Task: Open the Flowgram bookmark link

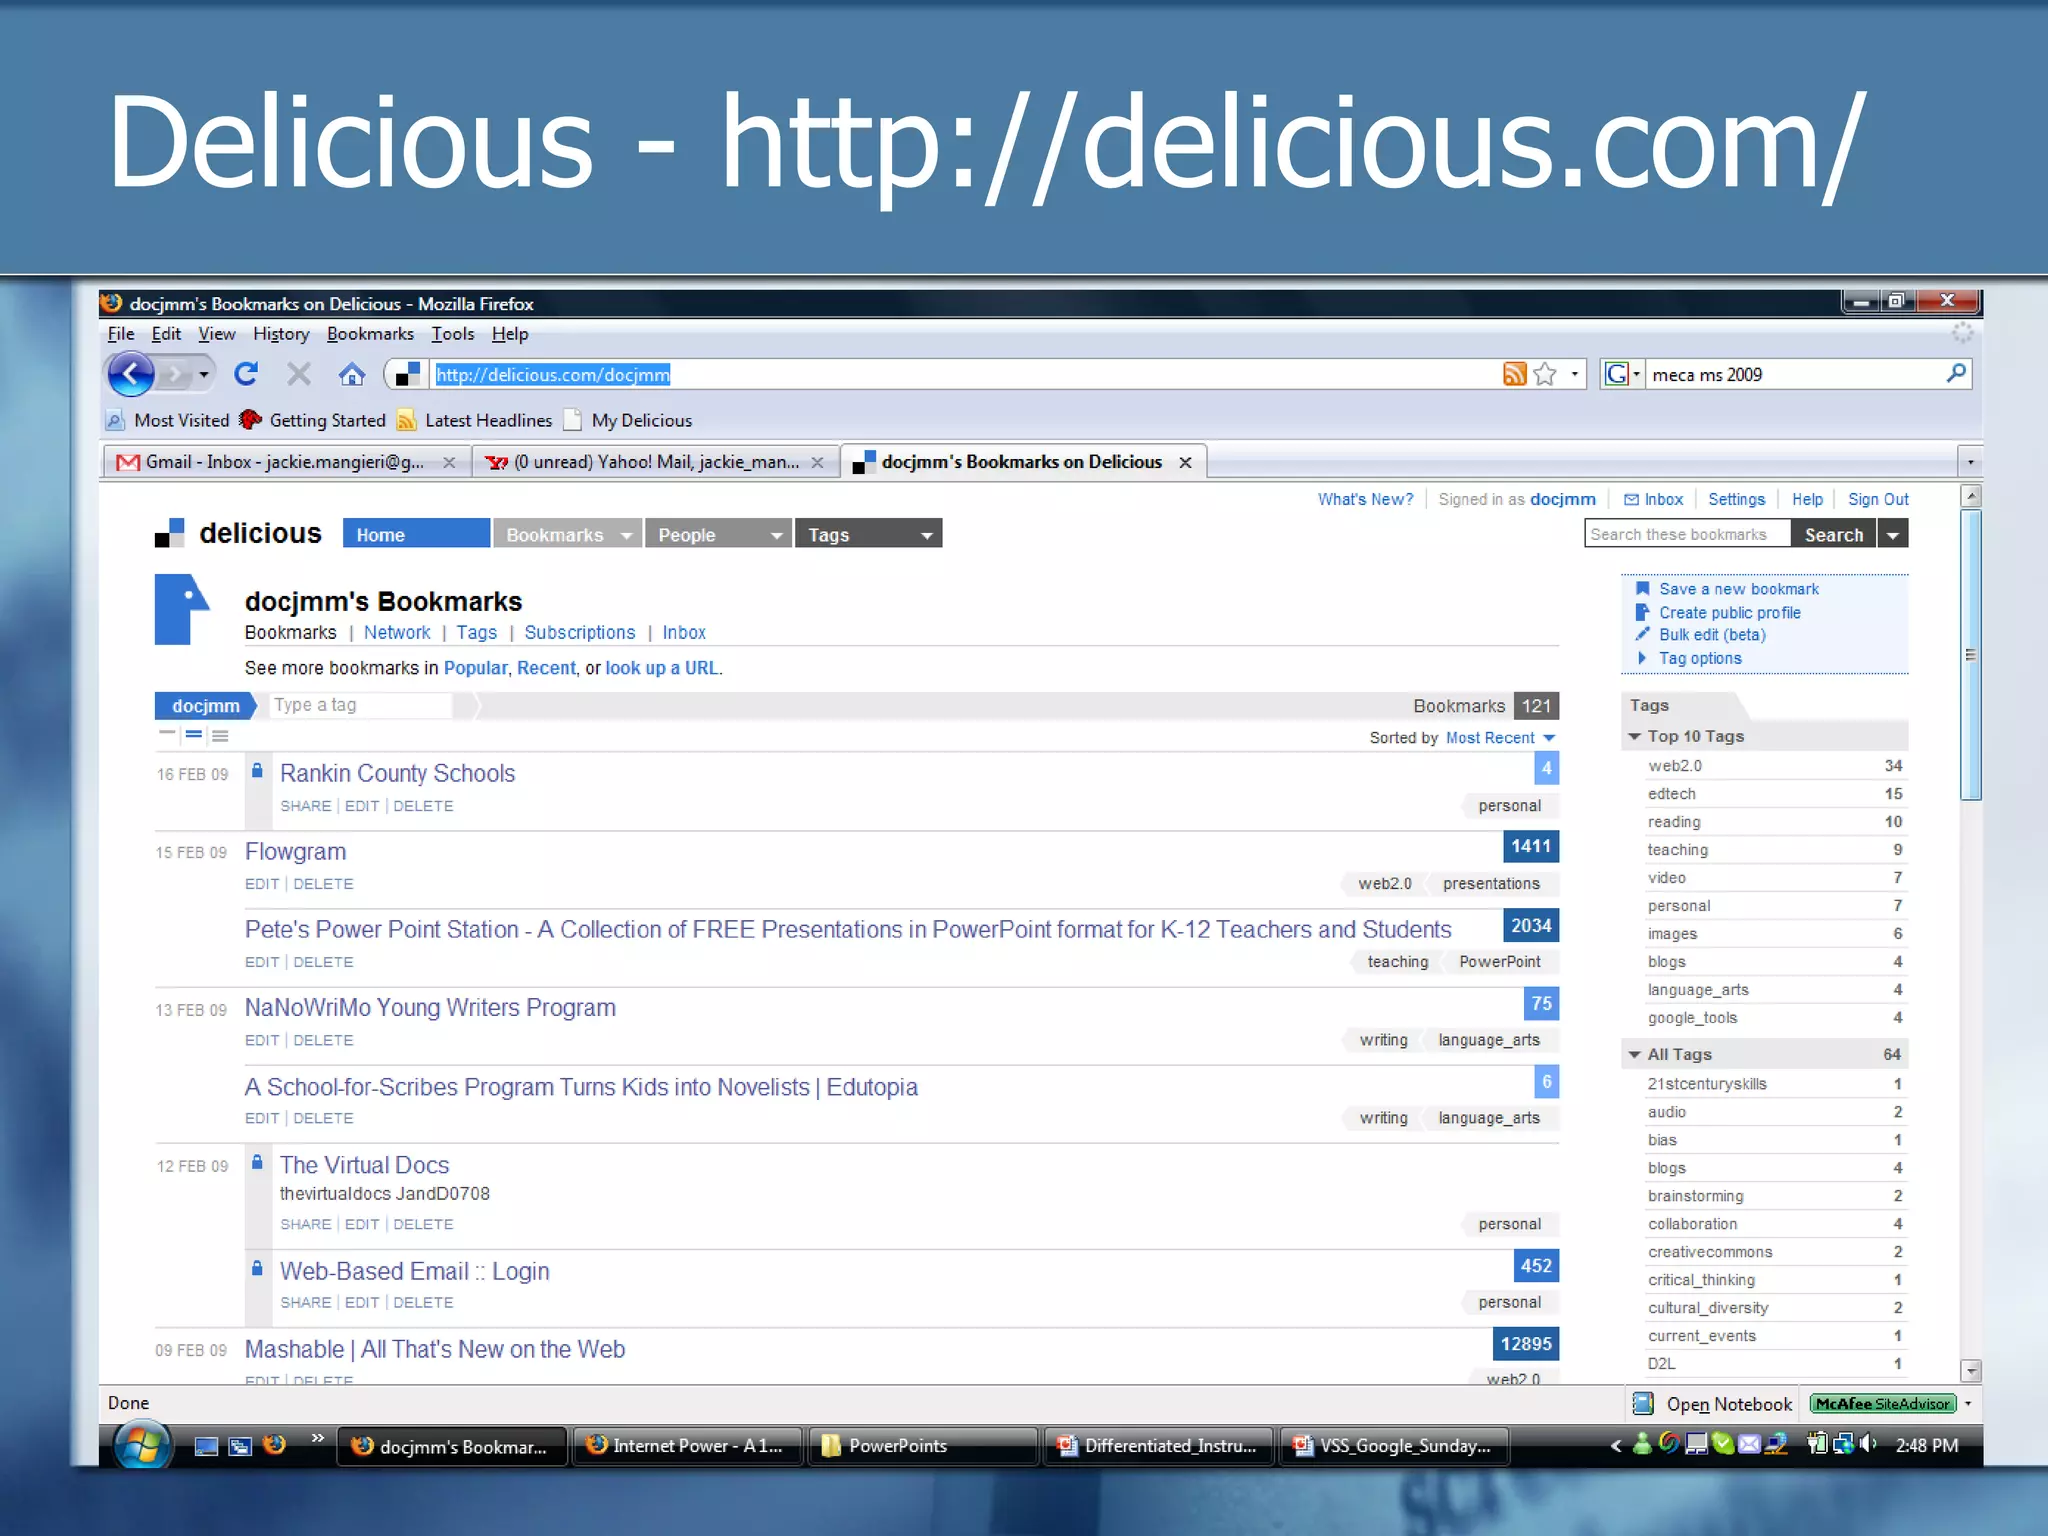Action: click(x=295, y=851)
